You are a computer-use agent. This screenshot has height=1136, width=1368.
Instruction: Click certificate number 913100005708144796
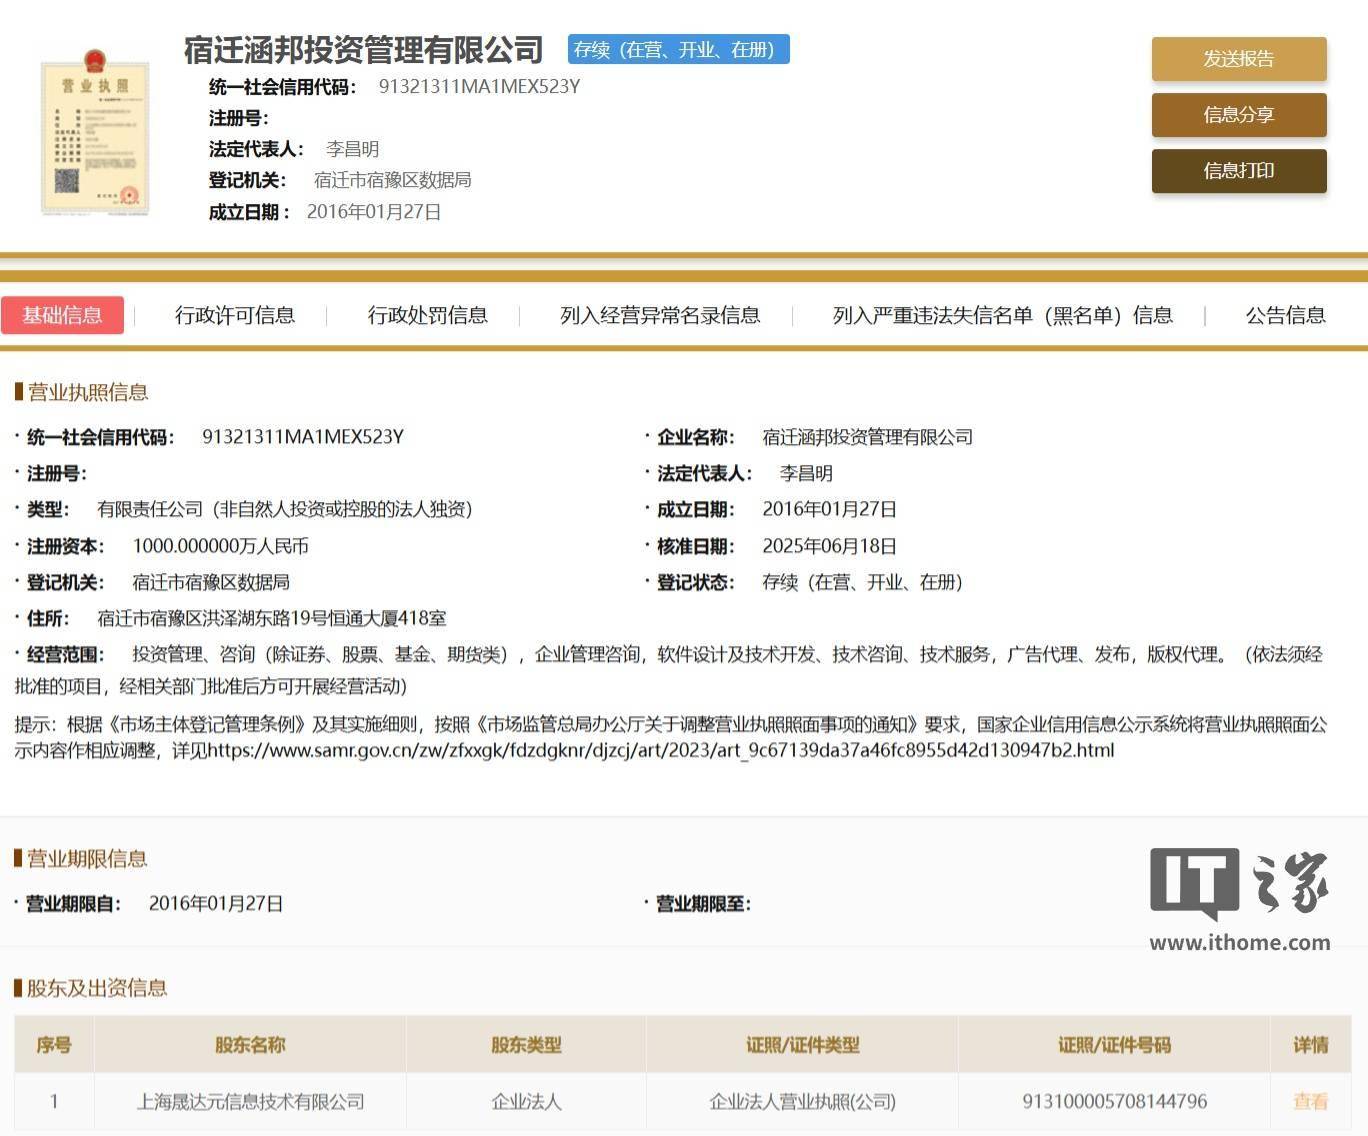(x=1114, y=1102)
